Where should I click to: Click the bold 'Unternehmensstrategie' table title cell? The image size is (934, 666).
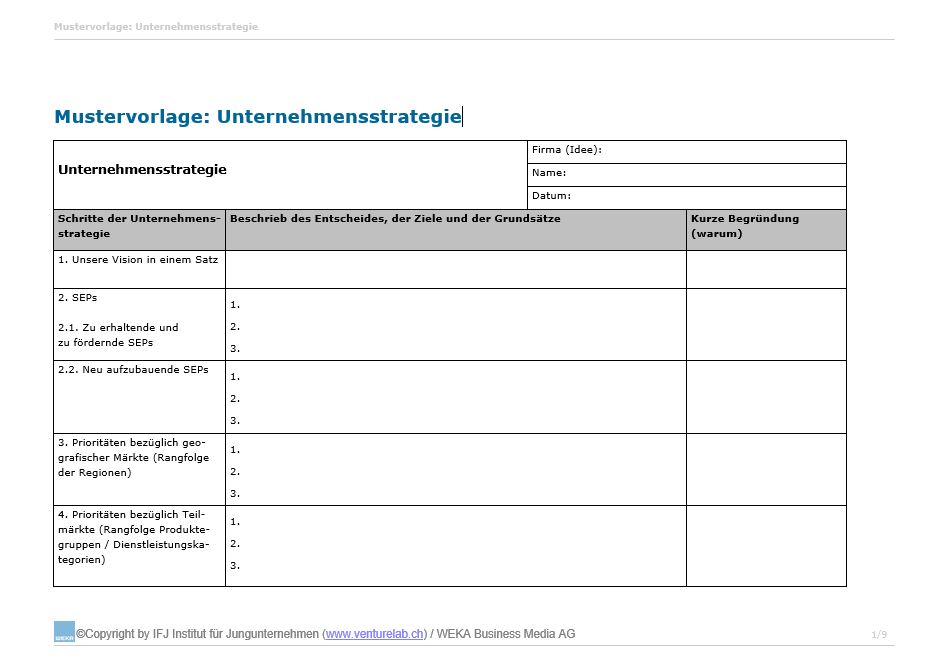tap(143, 170)
